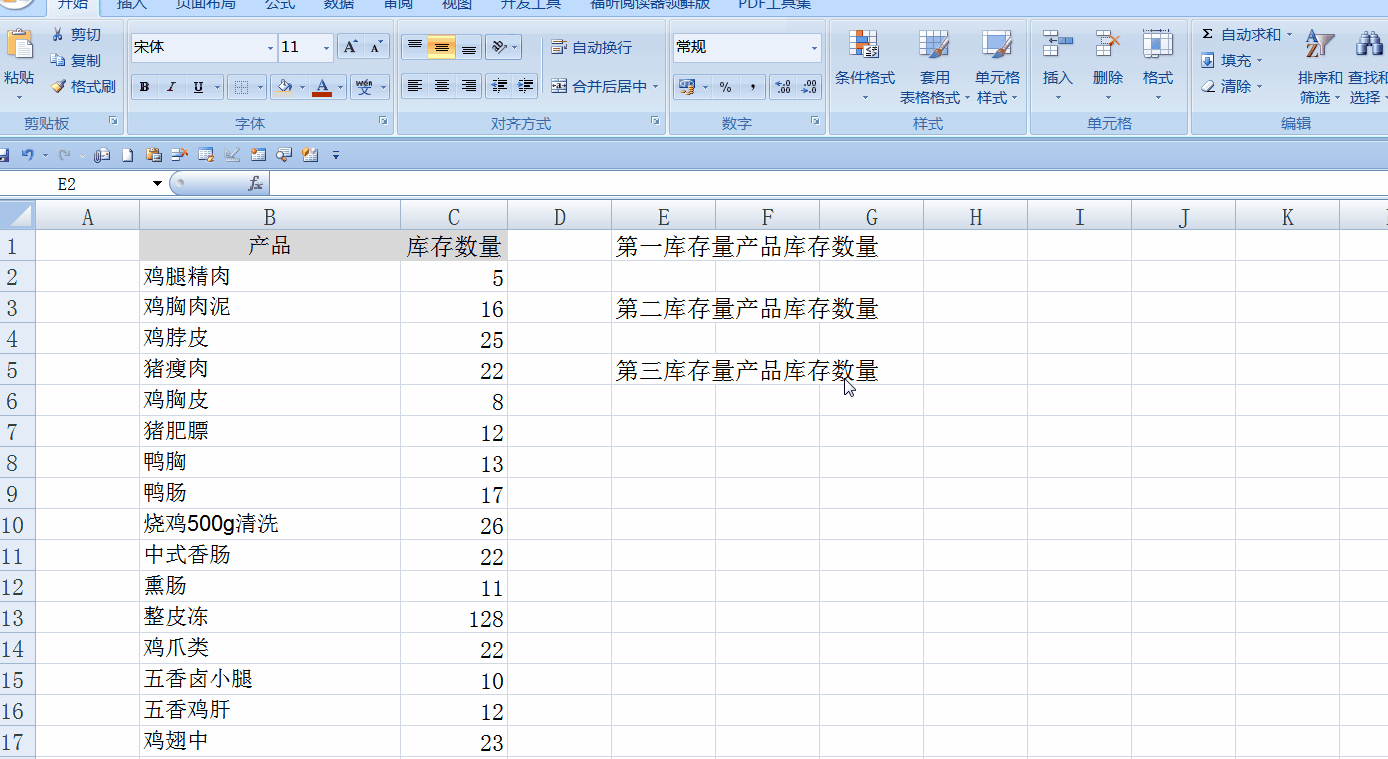Click the cell Format (格式) icon
Screen dimensions: 1388x759
click(1158, 45)
